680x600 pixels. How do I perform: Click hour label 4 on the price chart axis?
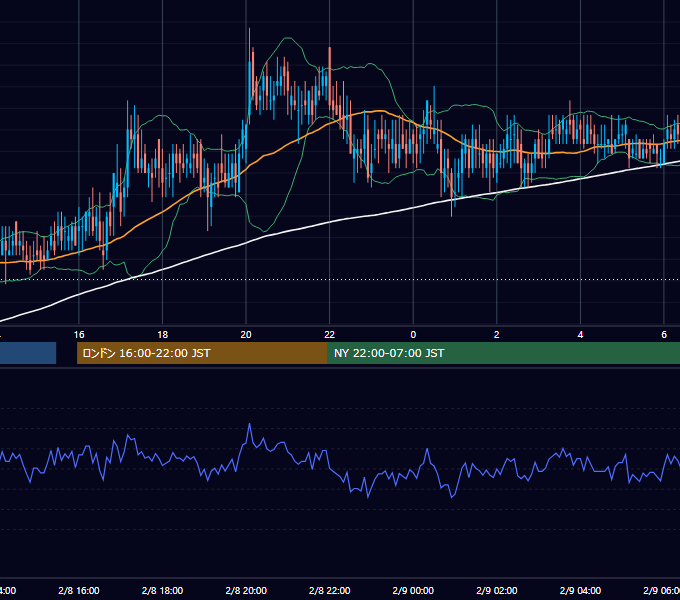pyautogui.click(x=580, y=335)
